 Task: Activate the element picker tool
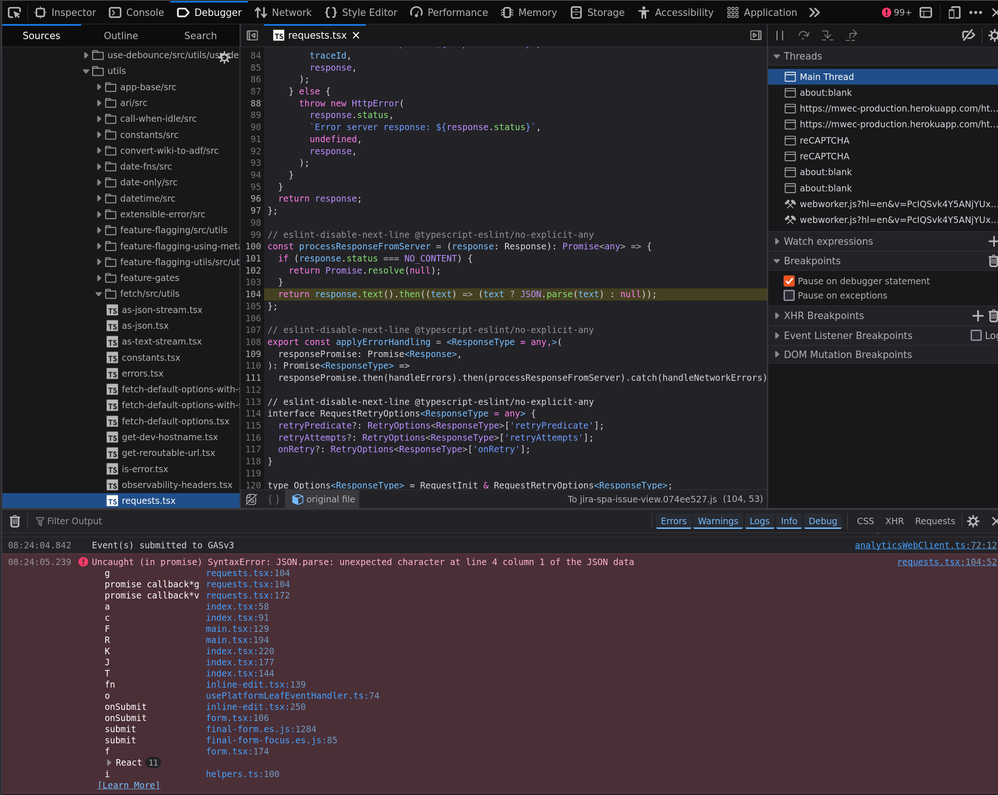coord(14,13)
